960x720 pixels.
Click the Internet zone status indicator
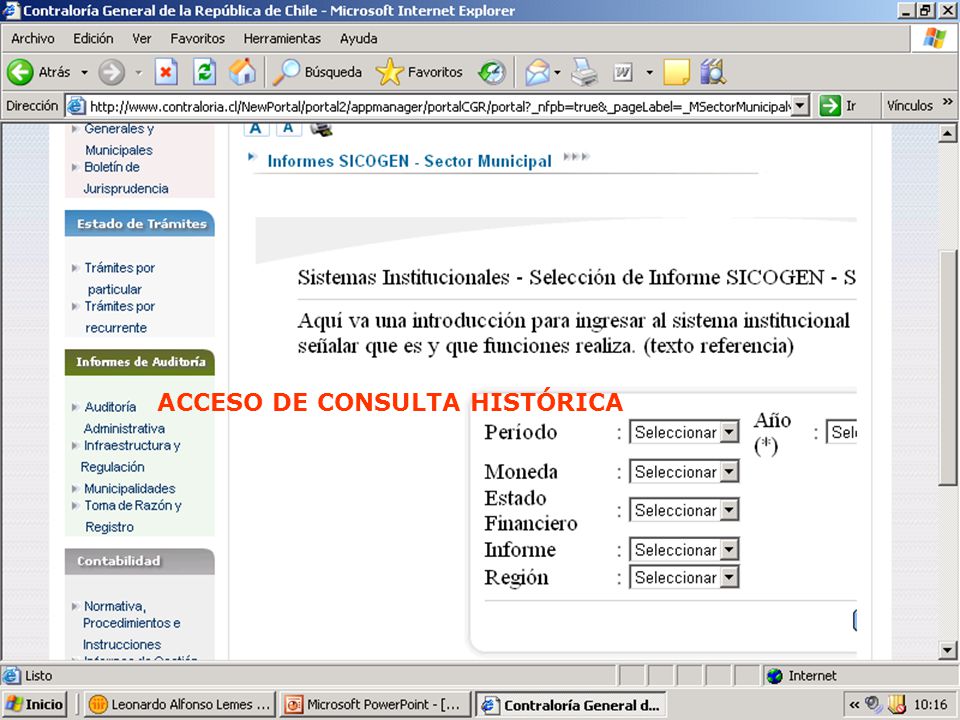click(801, 676)
